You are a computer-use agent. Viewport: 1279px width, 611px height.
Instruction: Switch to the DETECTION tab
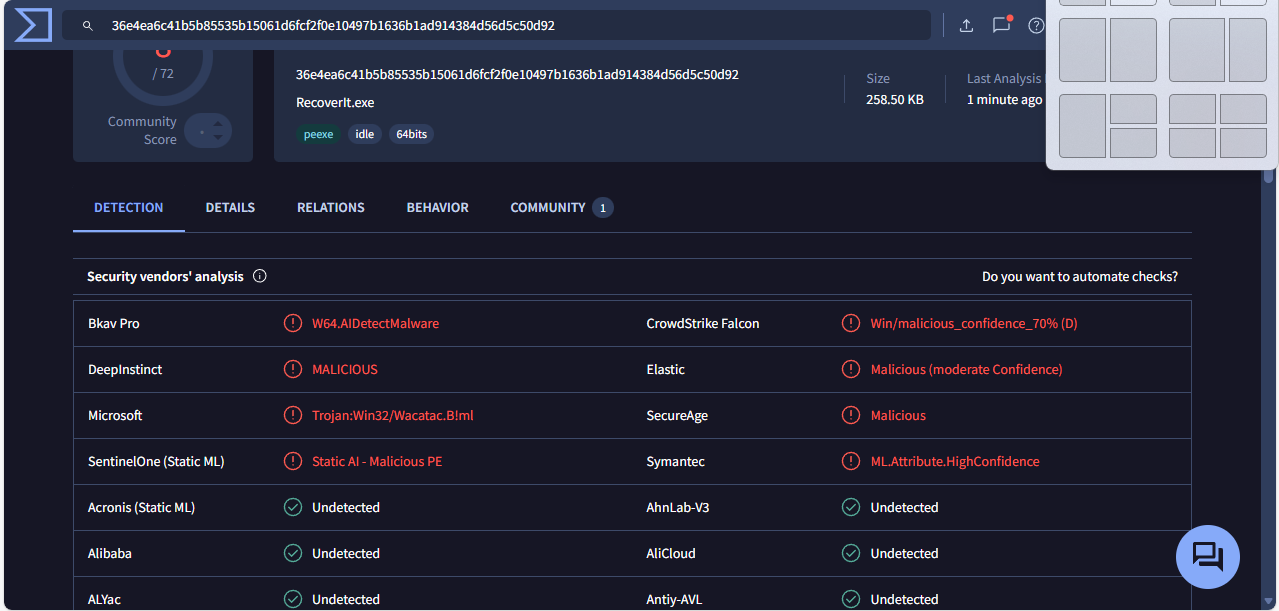click(129, 208)
